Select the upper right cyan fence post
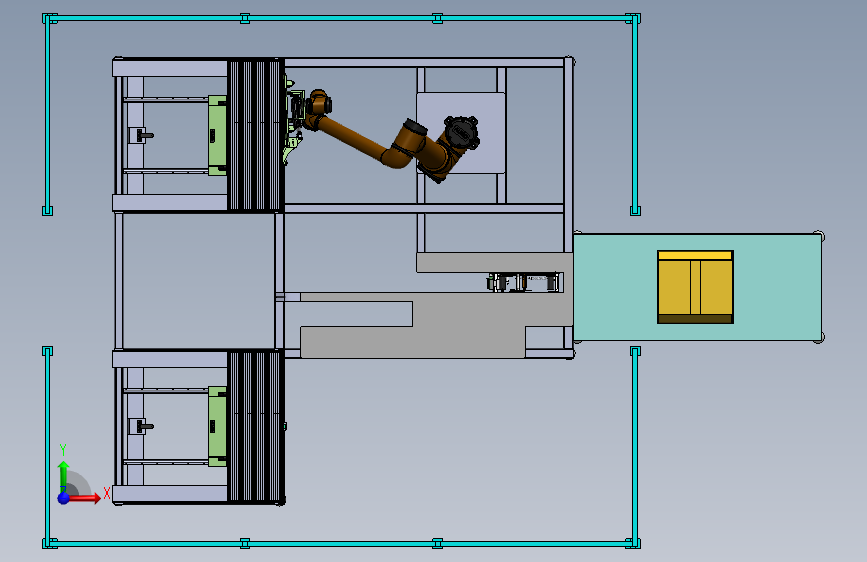 [635, 115]
